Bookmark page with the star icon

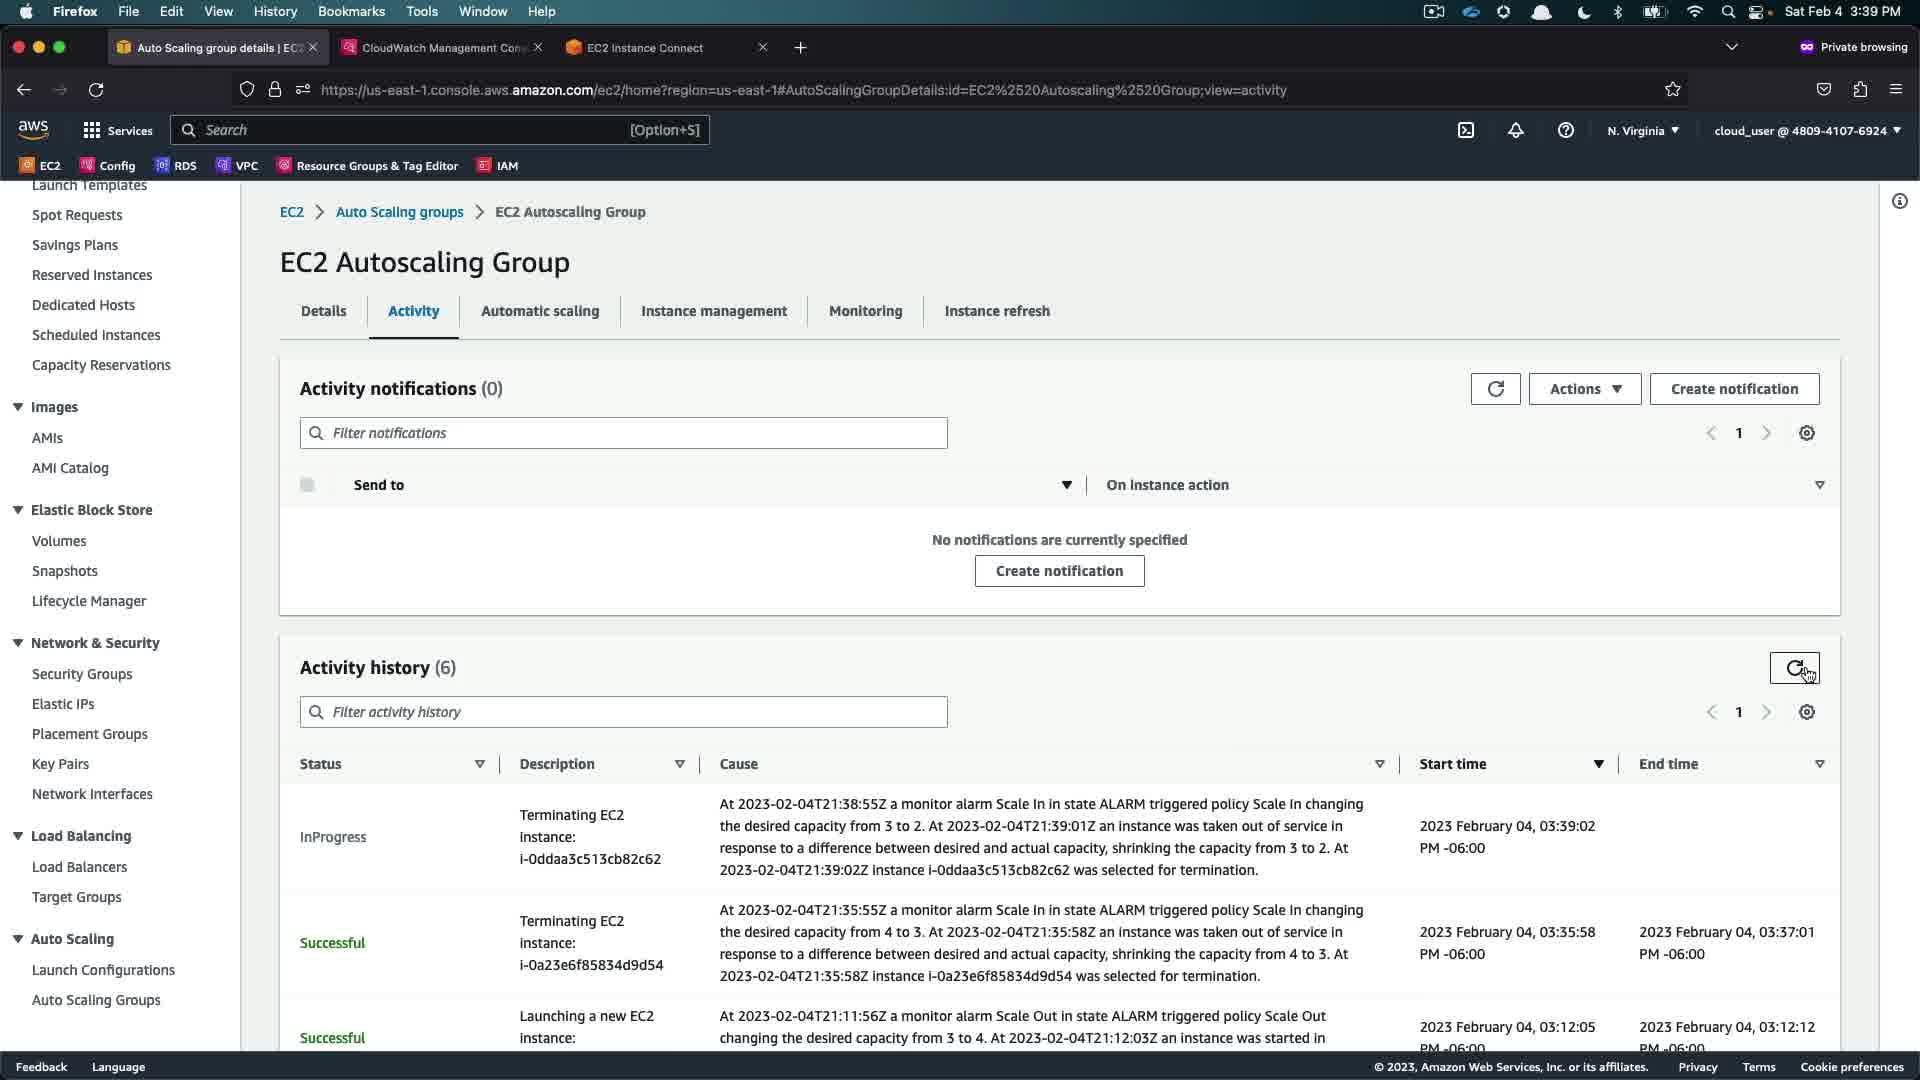[x=1673, y=90]
